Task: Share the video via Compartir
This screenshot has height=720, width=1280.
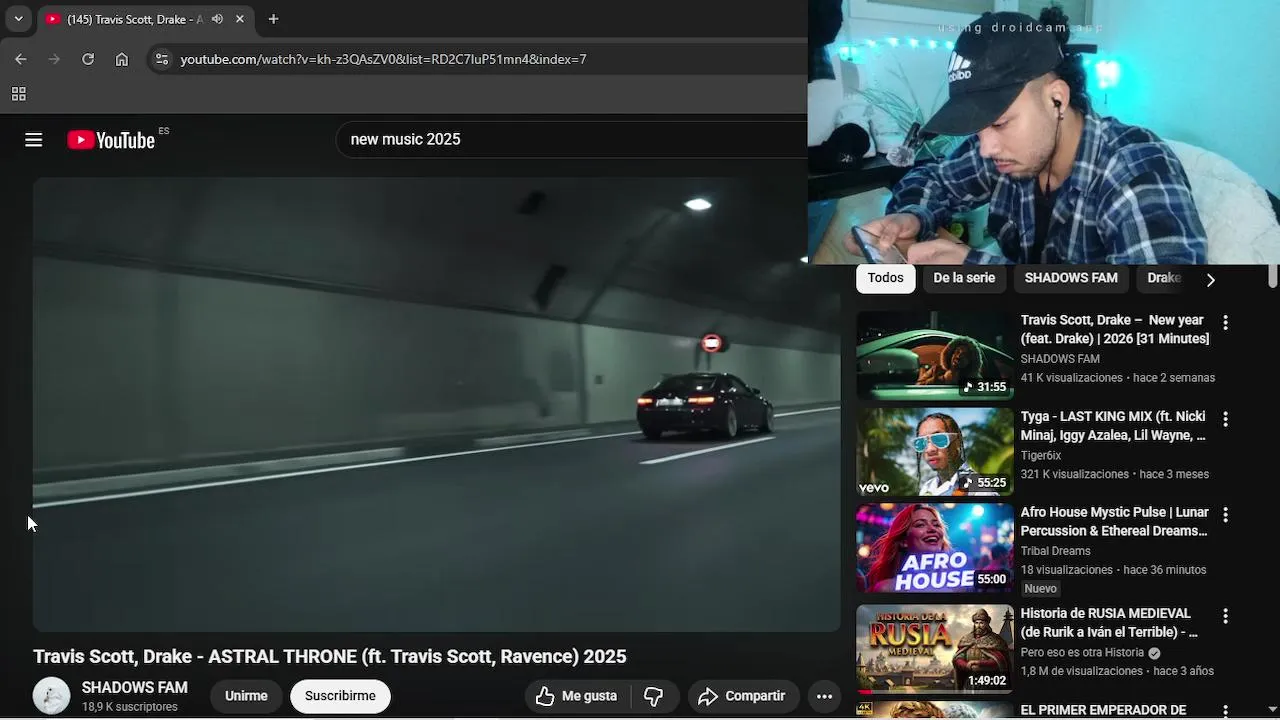Action: (743, 696)
